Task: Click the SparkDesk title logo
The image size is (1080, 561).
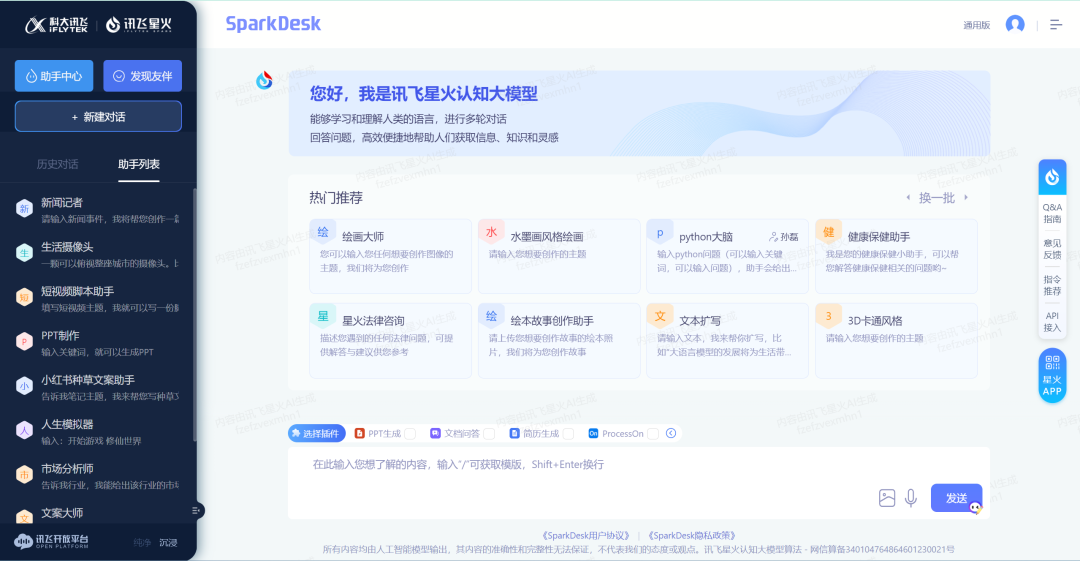Action: (273, 24)
